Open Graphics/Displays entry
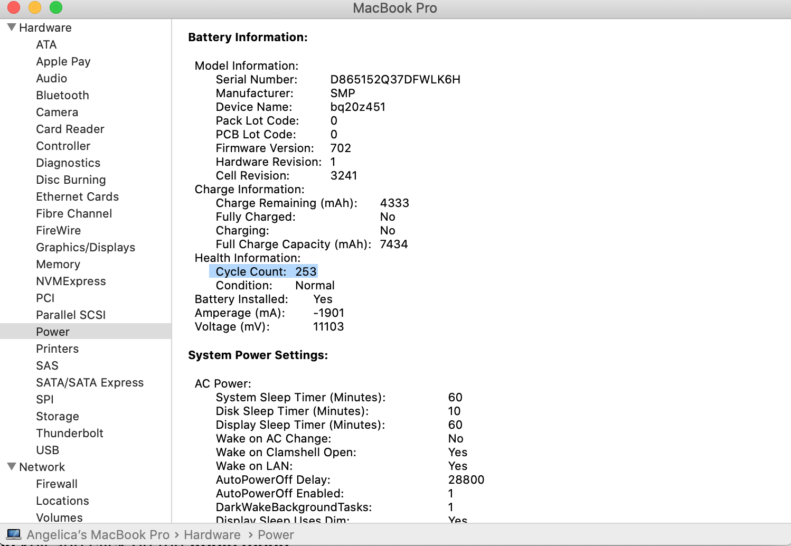Screen dimensions: 791x546 86,247
